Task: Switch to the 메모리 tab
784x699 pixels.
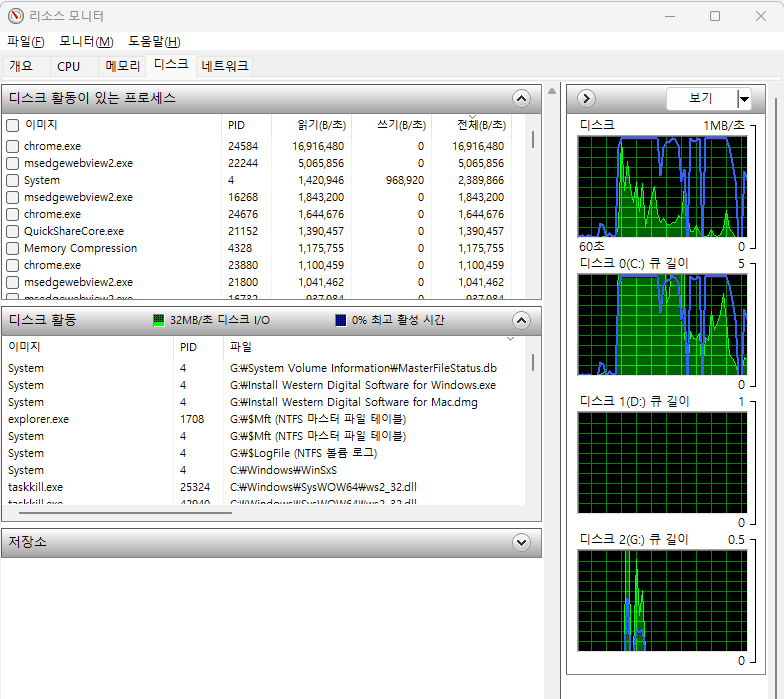Action: (x=122, y=66)
